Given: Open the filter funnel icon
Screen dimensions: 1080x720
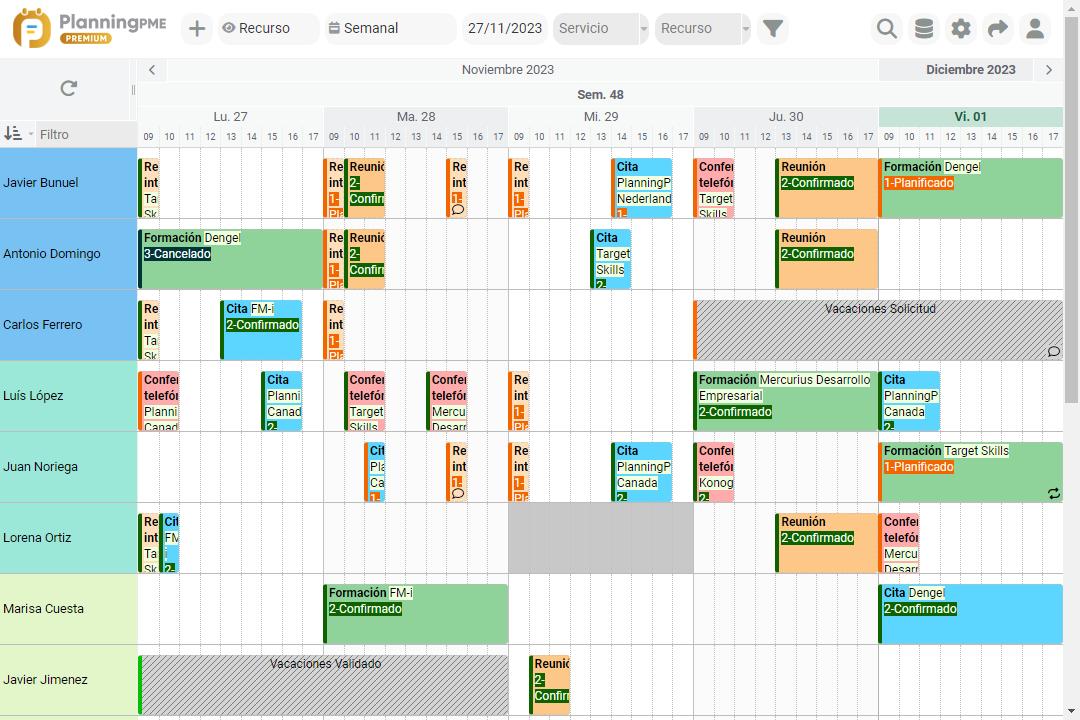Looking at the screenshot, I should [773, 28].
